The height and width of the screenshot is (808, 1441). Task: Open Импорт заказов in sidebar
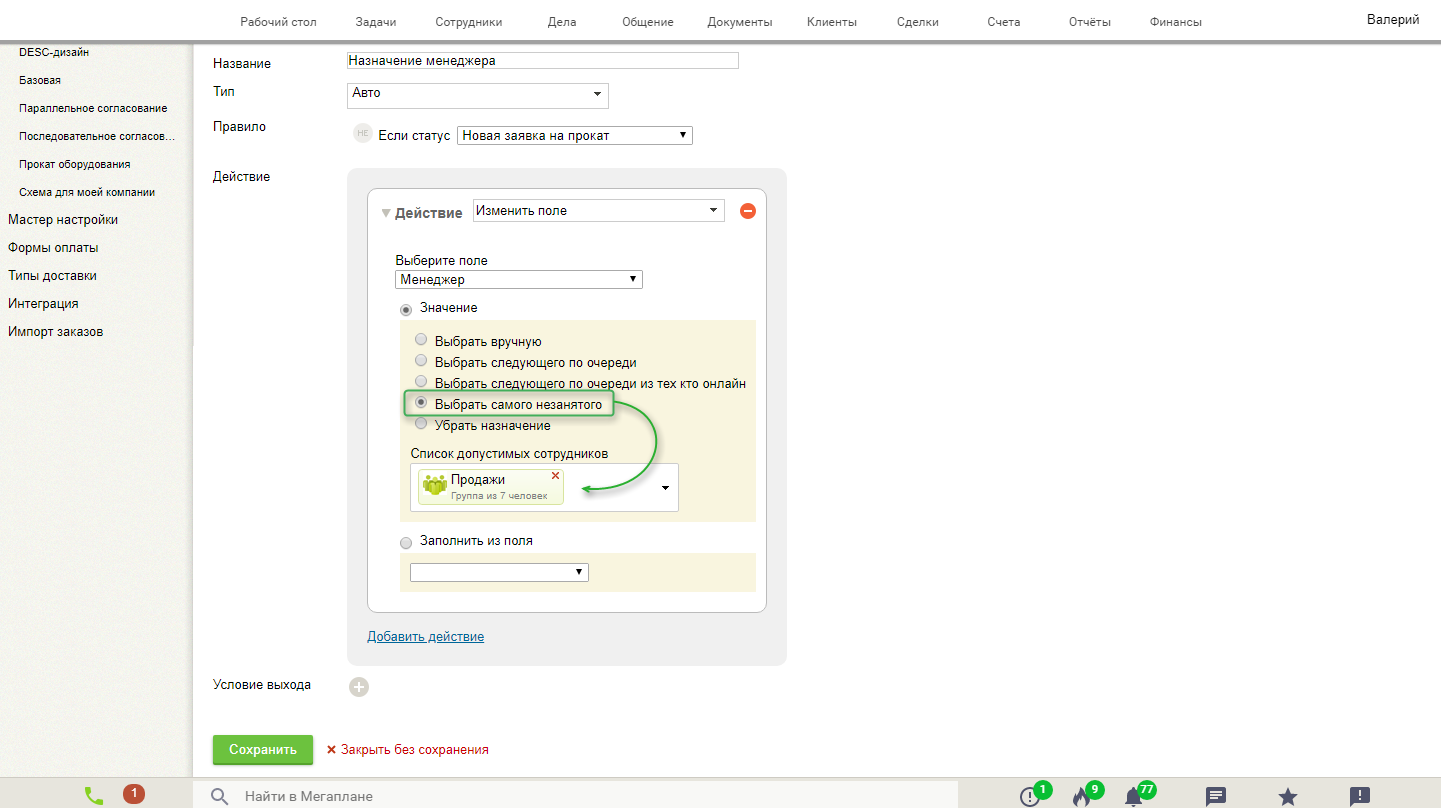pyautogui.click(x=56, y=332)
